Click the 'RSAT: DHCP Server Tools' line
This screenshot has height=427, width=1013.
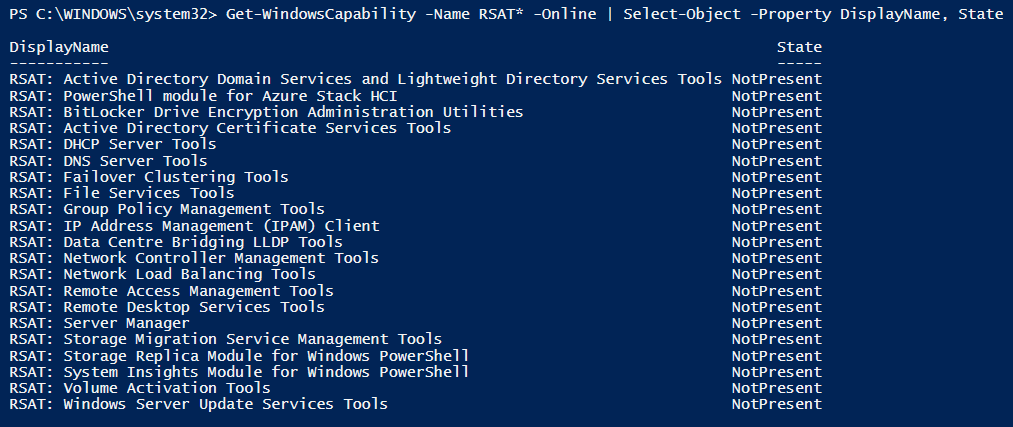pyautogui.click(x=113, y=145)
